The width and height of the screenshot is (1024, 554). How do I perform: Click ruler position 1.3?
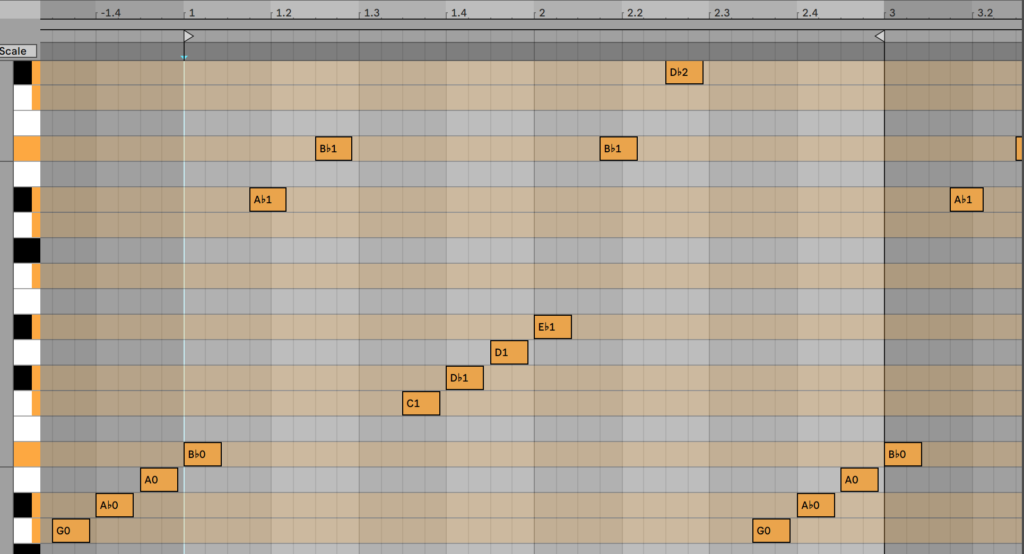[x=372, y=12]
